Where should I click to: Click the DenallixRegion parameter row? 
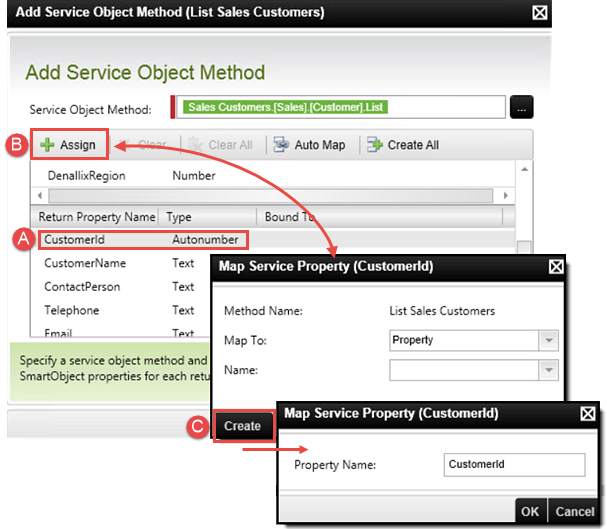(x=273, y=176)
